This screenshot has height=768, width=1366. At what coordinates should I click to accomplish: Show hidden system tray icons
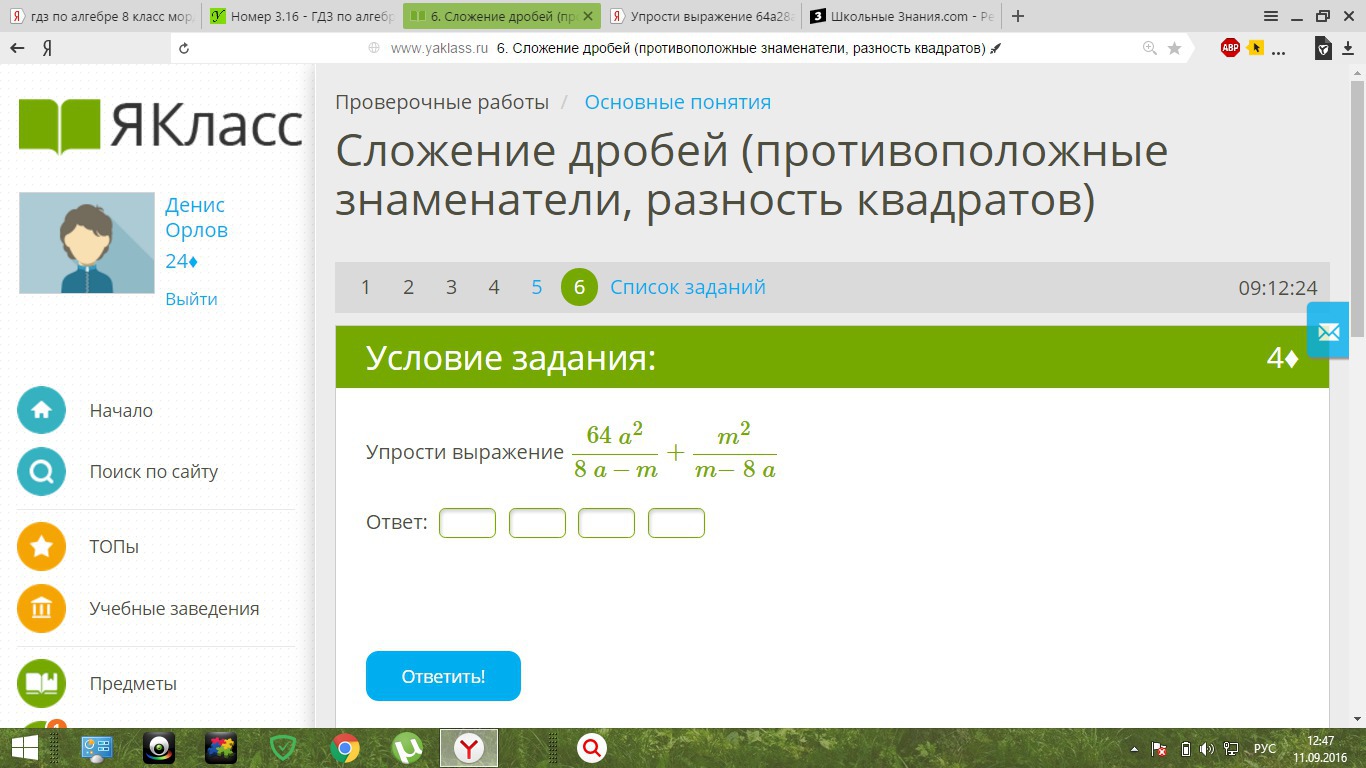tap(1134, 749)
